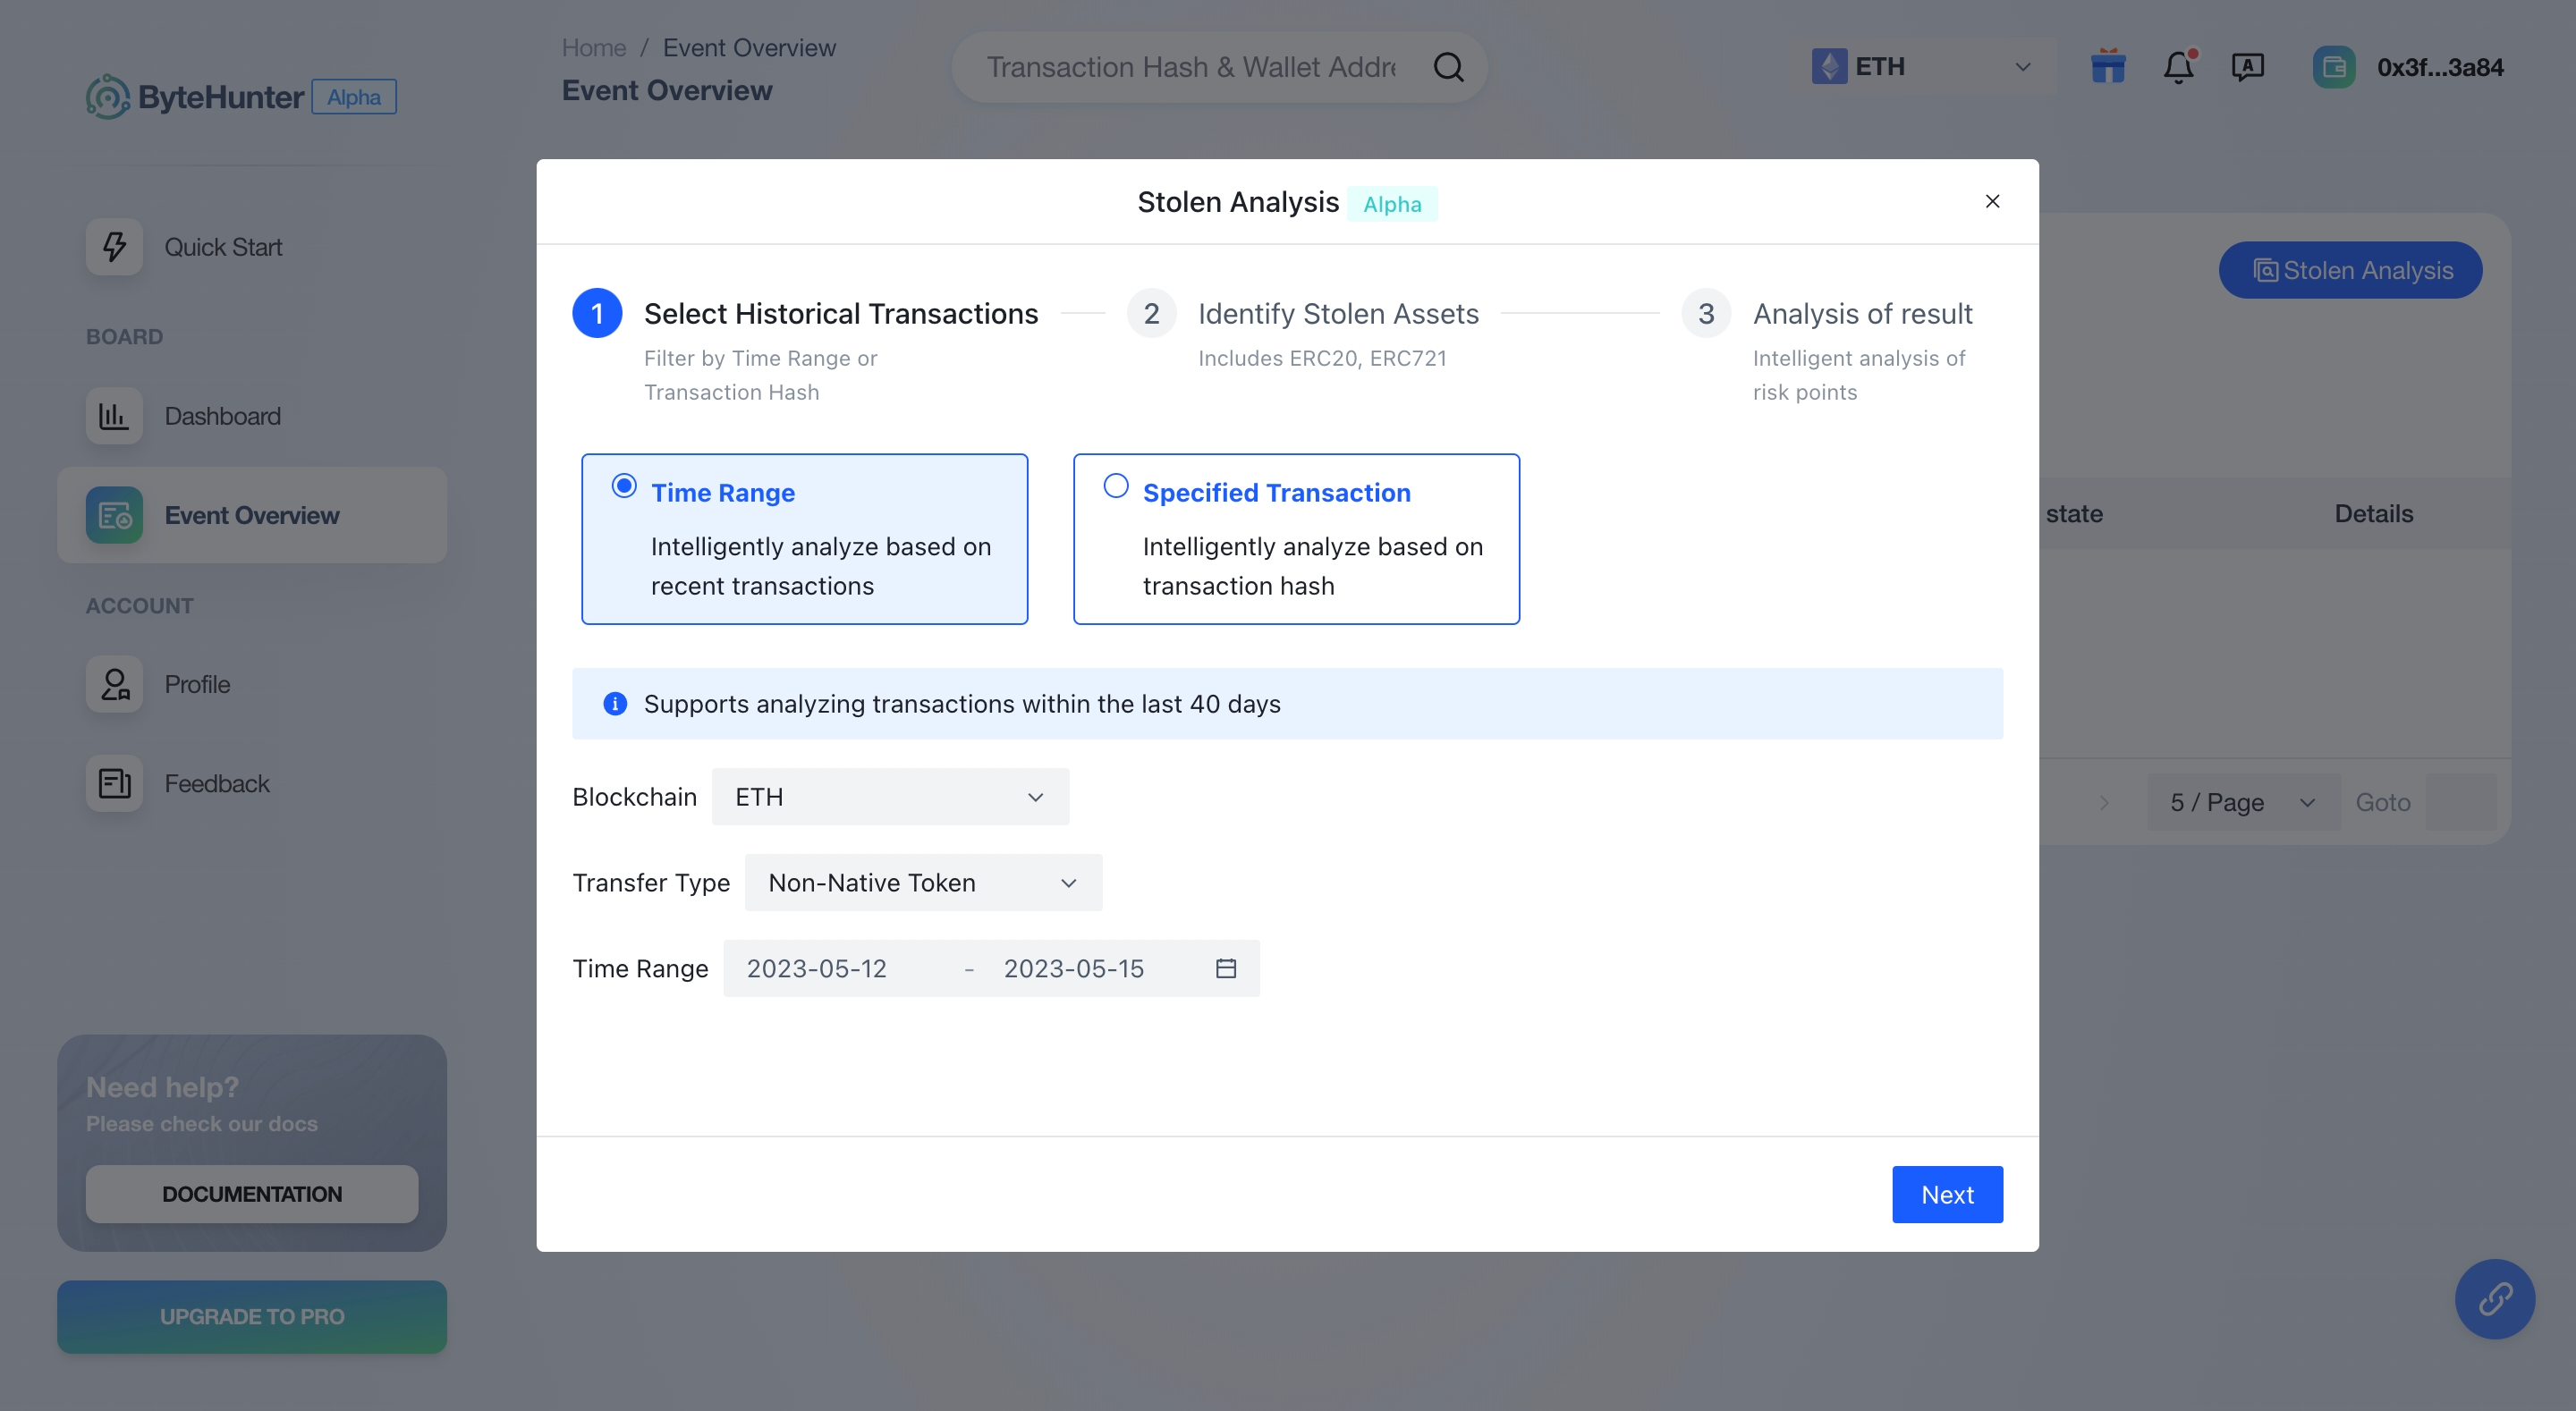
Task: Click the Event Overview grid icon
Action: click(111, 514)
